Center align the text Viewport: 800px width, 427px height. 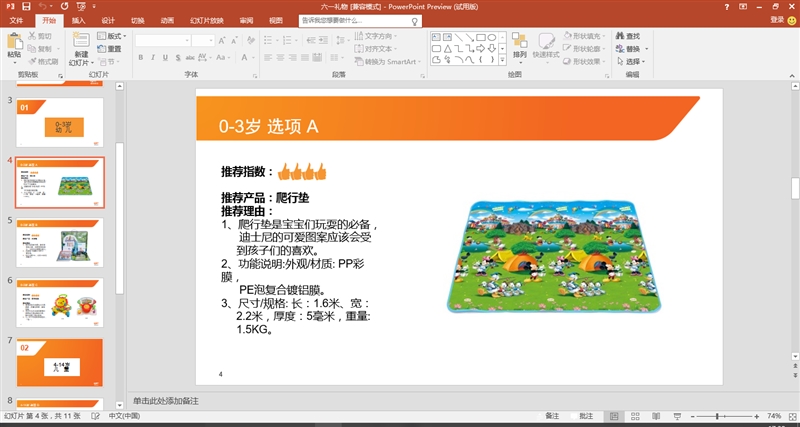[280, 58]
